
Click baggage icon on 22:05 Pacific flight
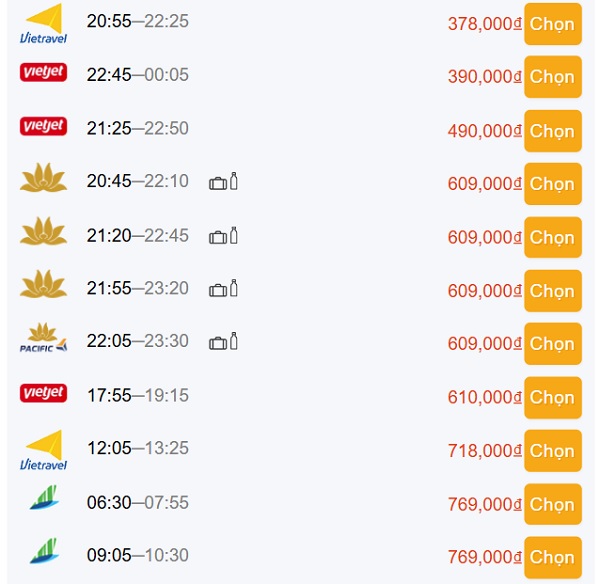218,343
